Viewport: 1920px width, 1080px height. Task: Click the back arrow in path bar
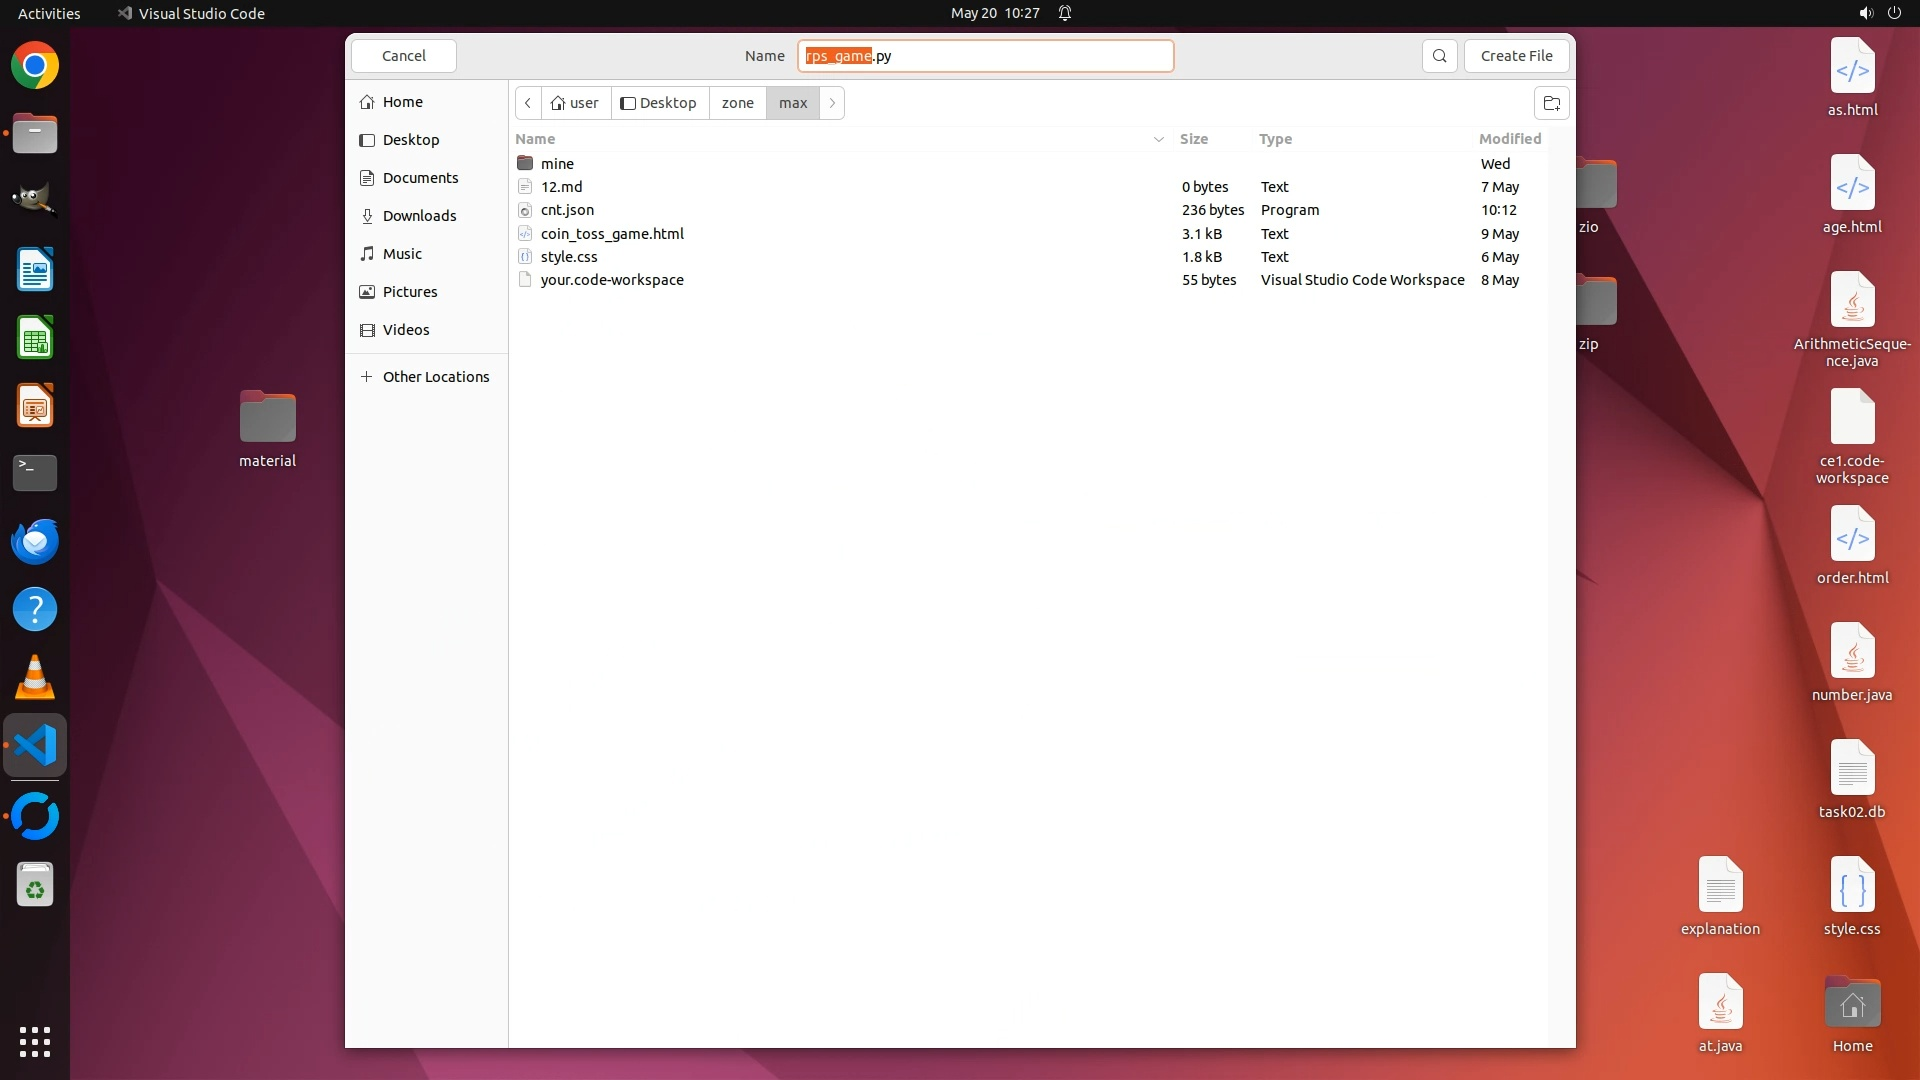click(x=528, y=103)
